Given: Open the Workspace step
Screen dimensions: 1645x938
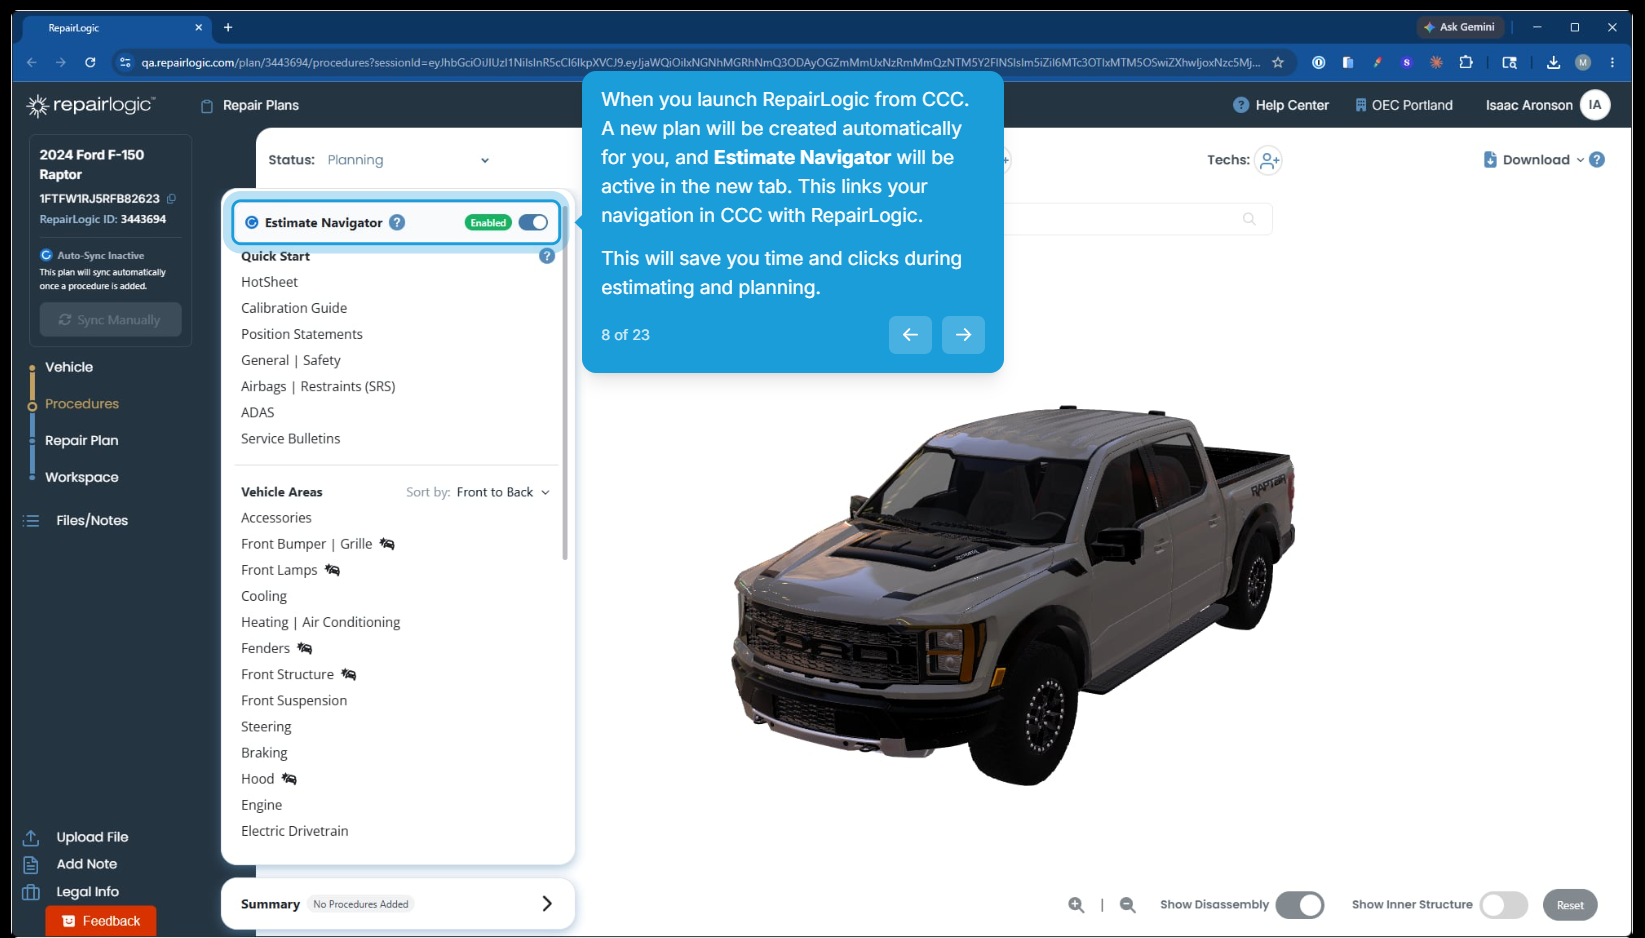Looking at the screenshot, I should click(82, 477).
